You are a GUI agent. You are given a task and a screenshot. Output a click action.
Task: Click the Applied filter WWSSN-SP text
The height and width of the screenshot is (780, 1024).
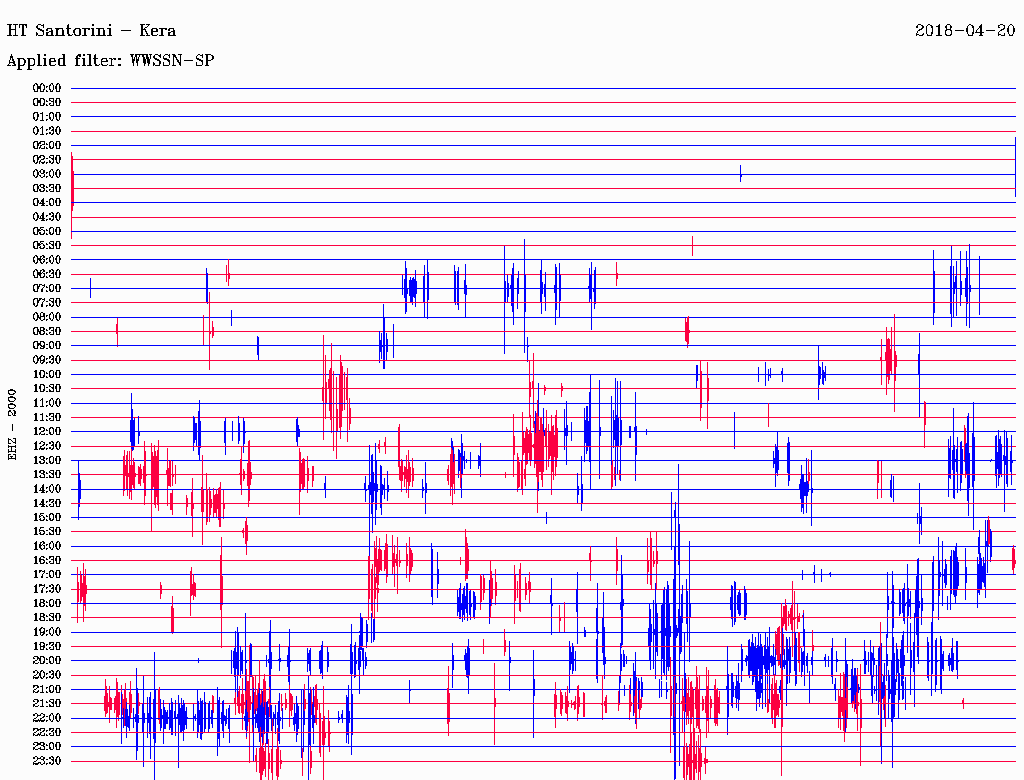point(110,60)
